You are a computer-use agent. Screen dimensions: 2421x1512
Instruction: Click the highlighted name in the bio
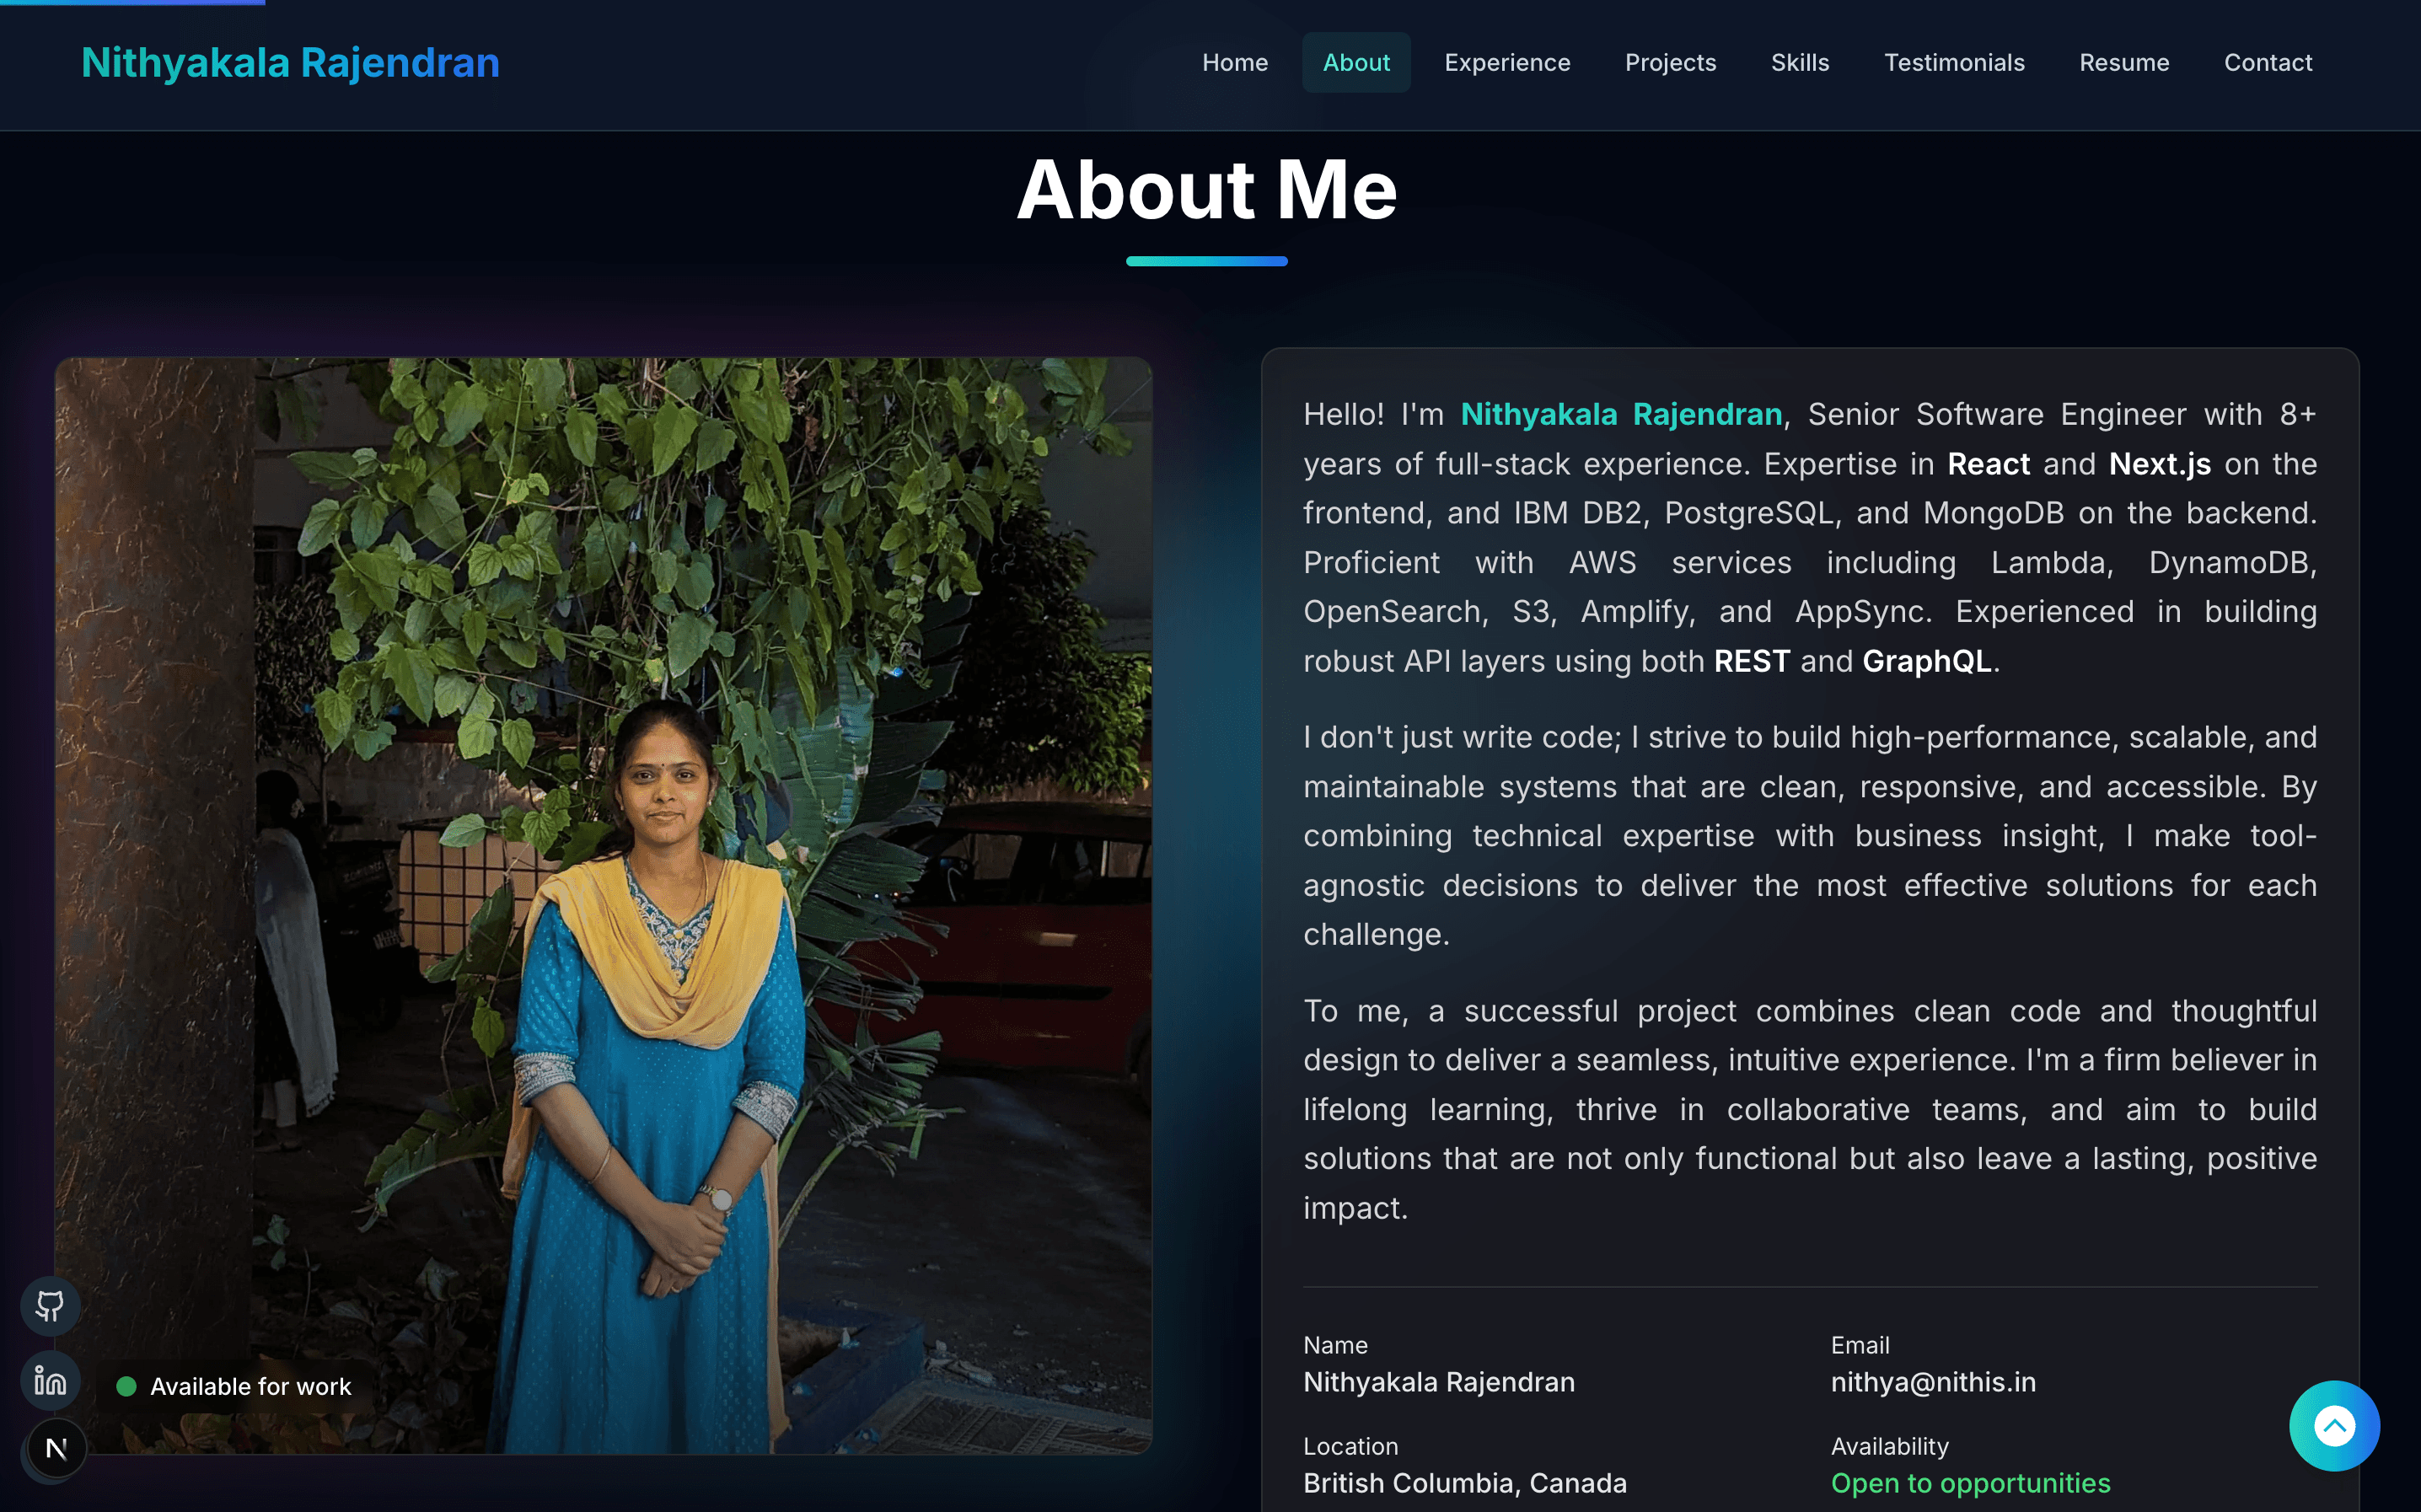tap(1621, 414)
